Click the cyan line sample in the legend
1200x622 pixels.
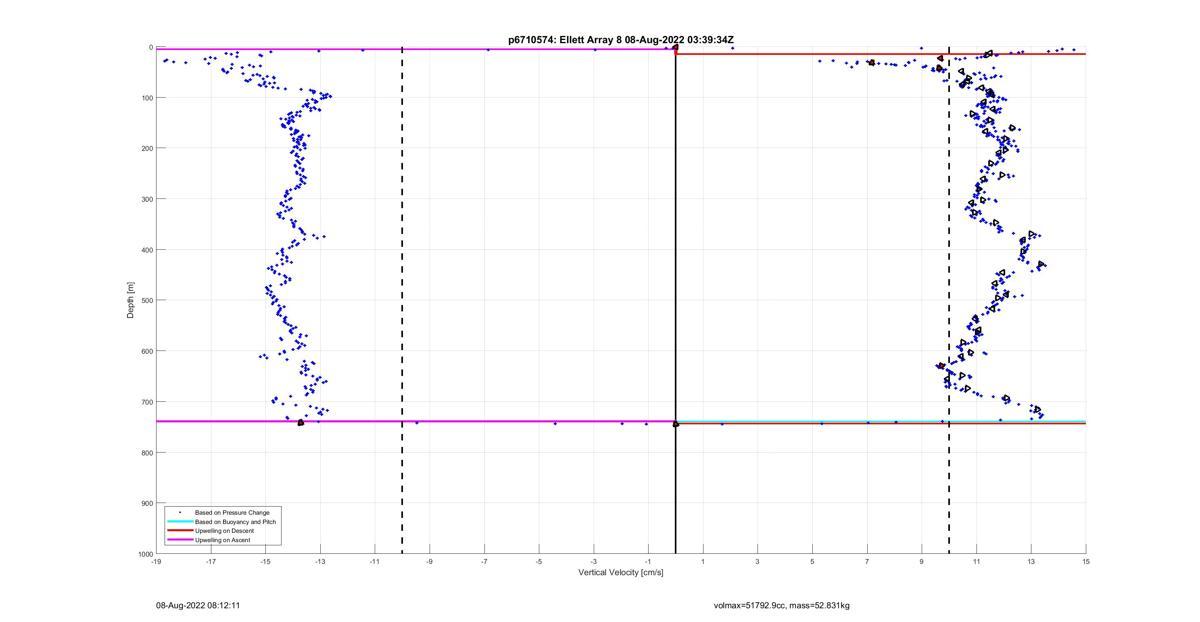(x=179, y=522)
